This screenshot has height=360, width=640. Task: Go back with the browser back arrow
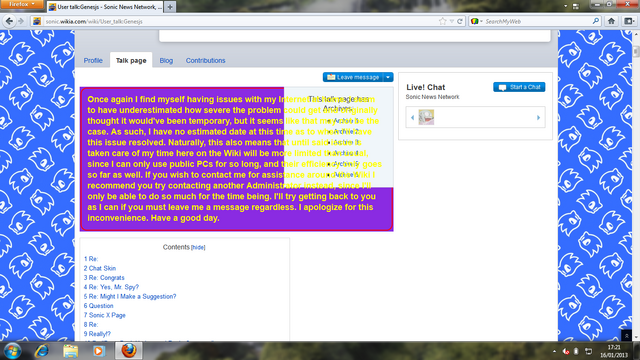(9, 21)
